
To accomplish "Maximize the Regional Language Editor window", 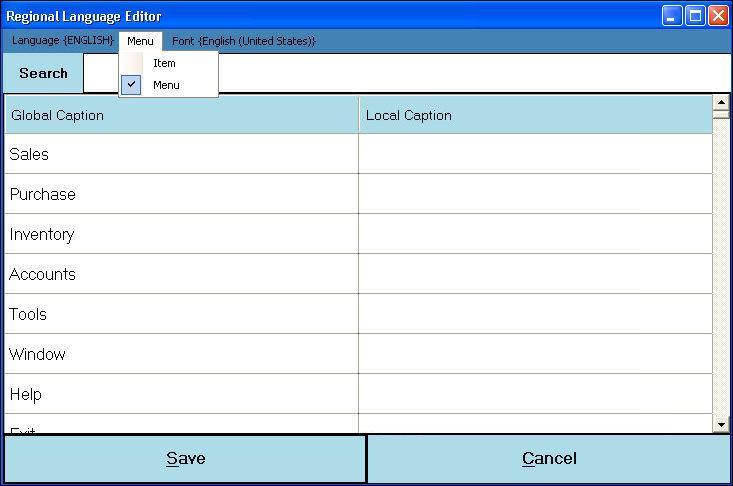I will pyautogui.click(x=695, y=16).
